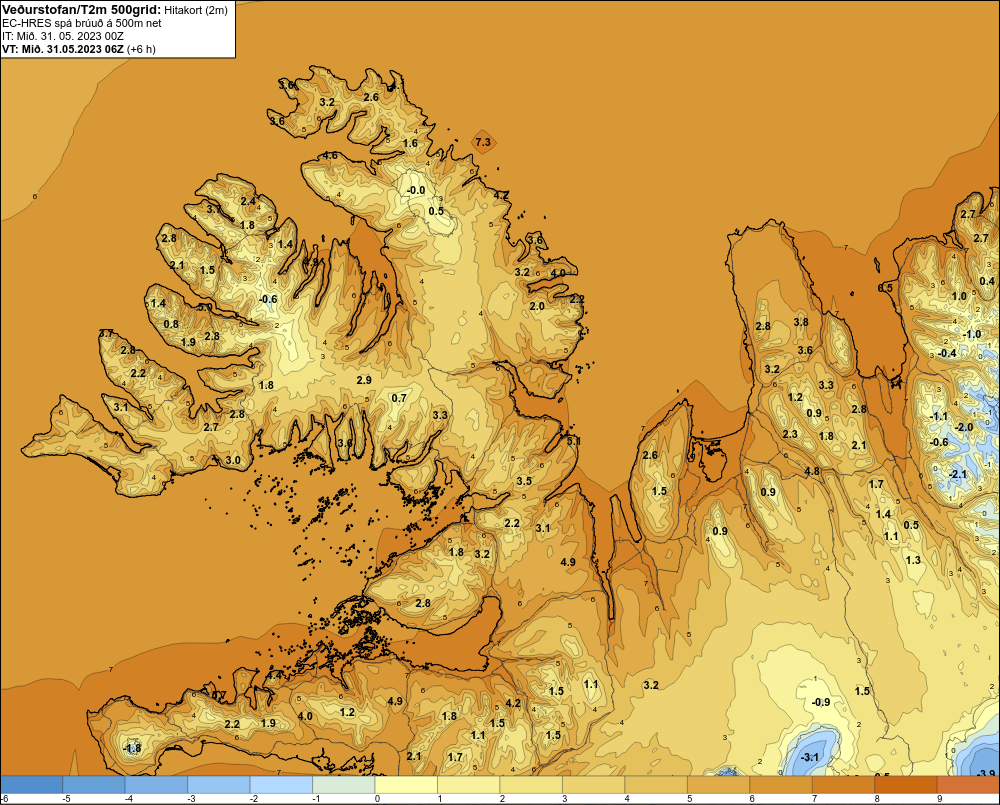Click the -2.1 temperature value
The height and width of the screenshot is (805, 1000).
(957, 474)
